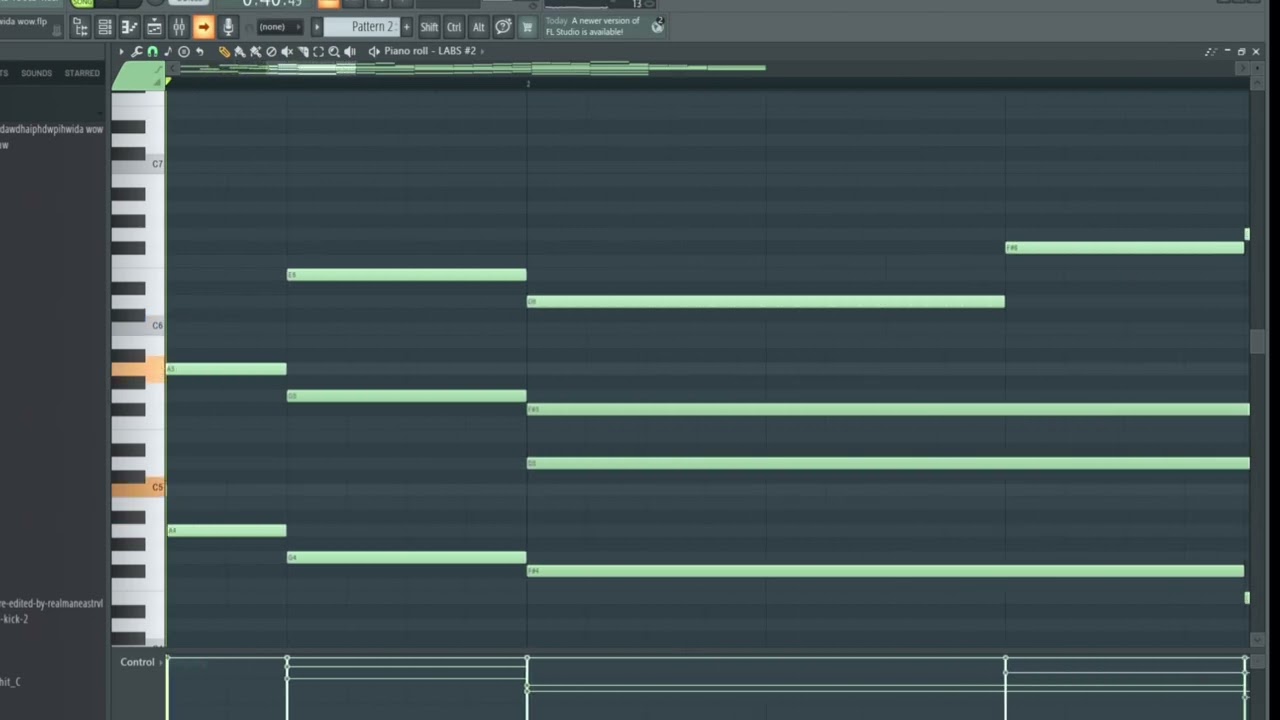Open the mixer view icon
This screenshot has height=720, width=1280.
(179, 27)
